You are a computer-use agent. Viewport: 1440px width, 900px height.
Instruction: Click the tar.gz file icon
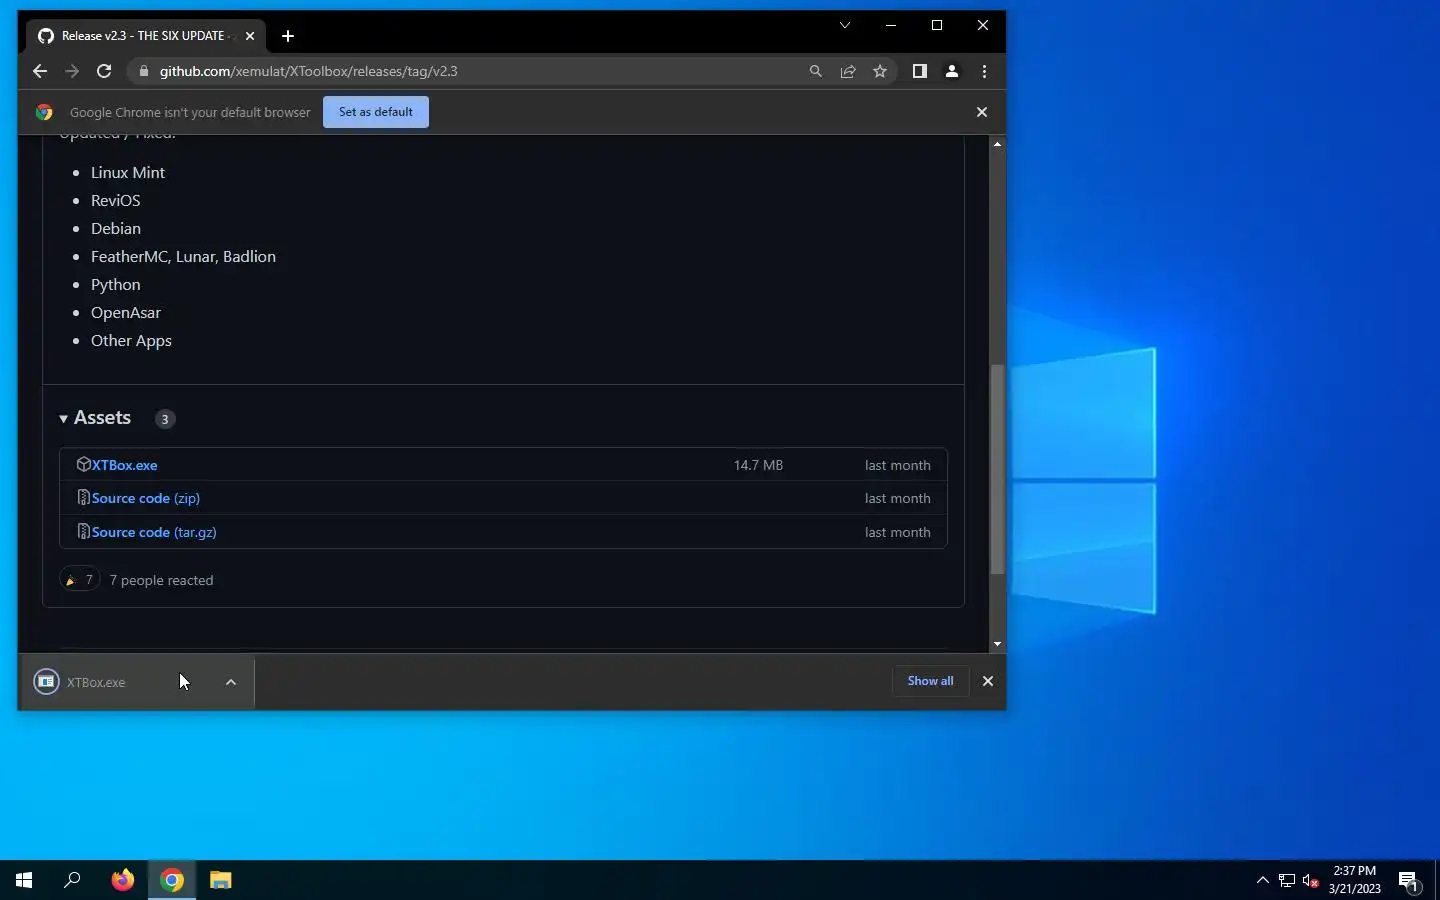click(84, 531)
